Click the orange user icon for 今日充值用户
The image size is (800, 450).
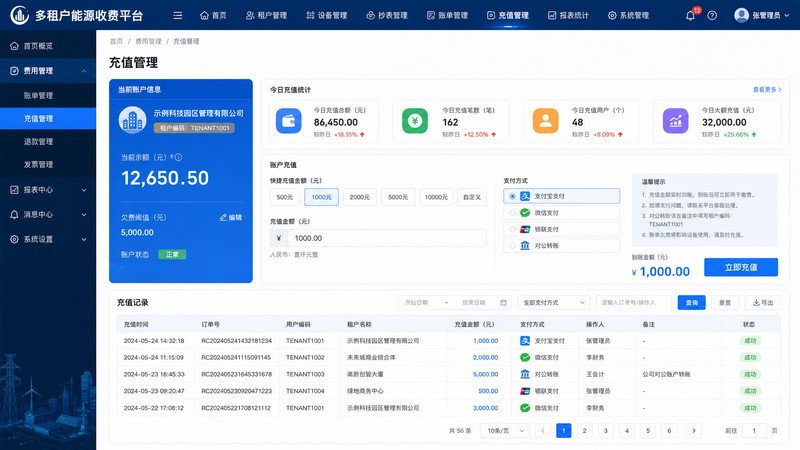tap(545, 121)
